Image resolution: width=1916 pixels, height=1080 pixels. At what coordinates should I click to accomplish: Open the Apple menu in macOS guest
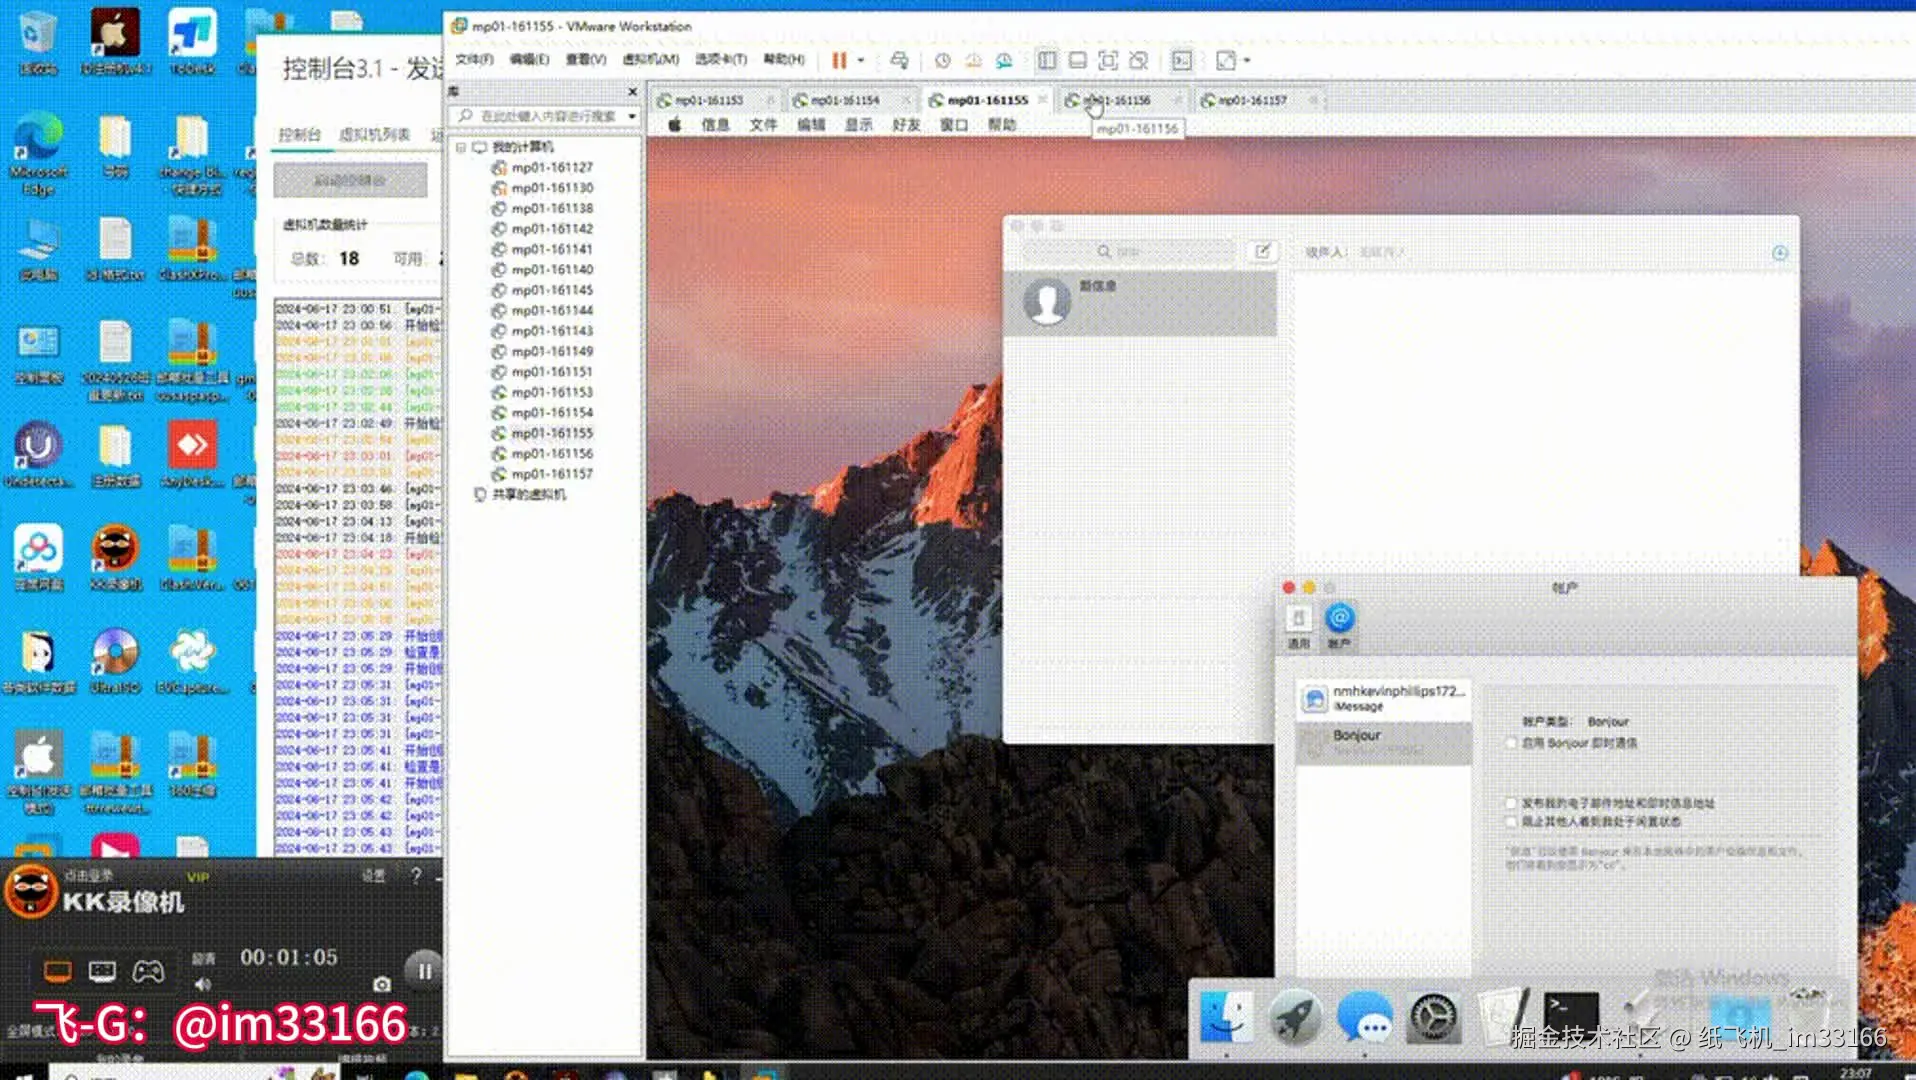(675, 125)
